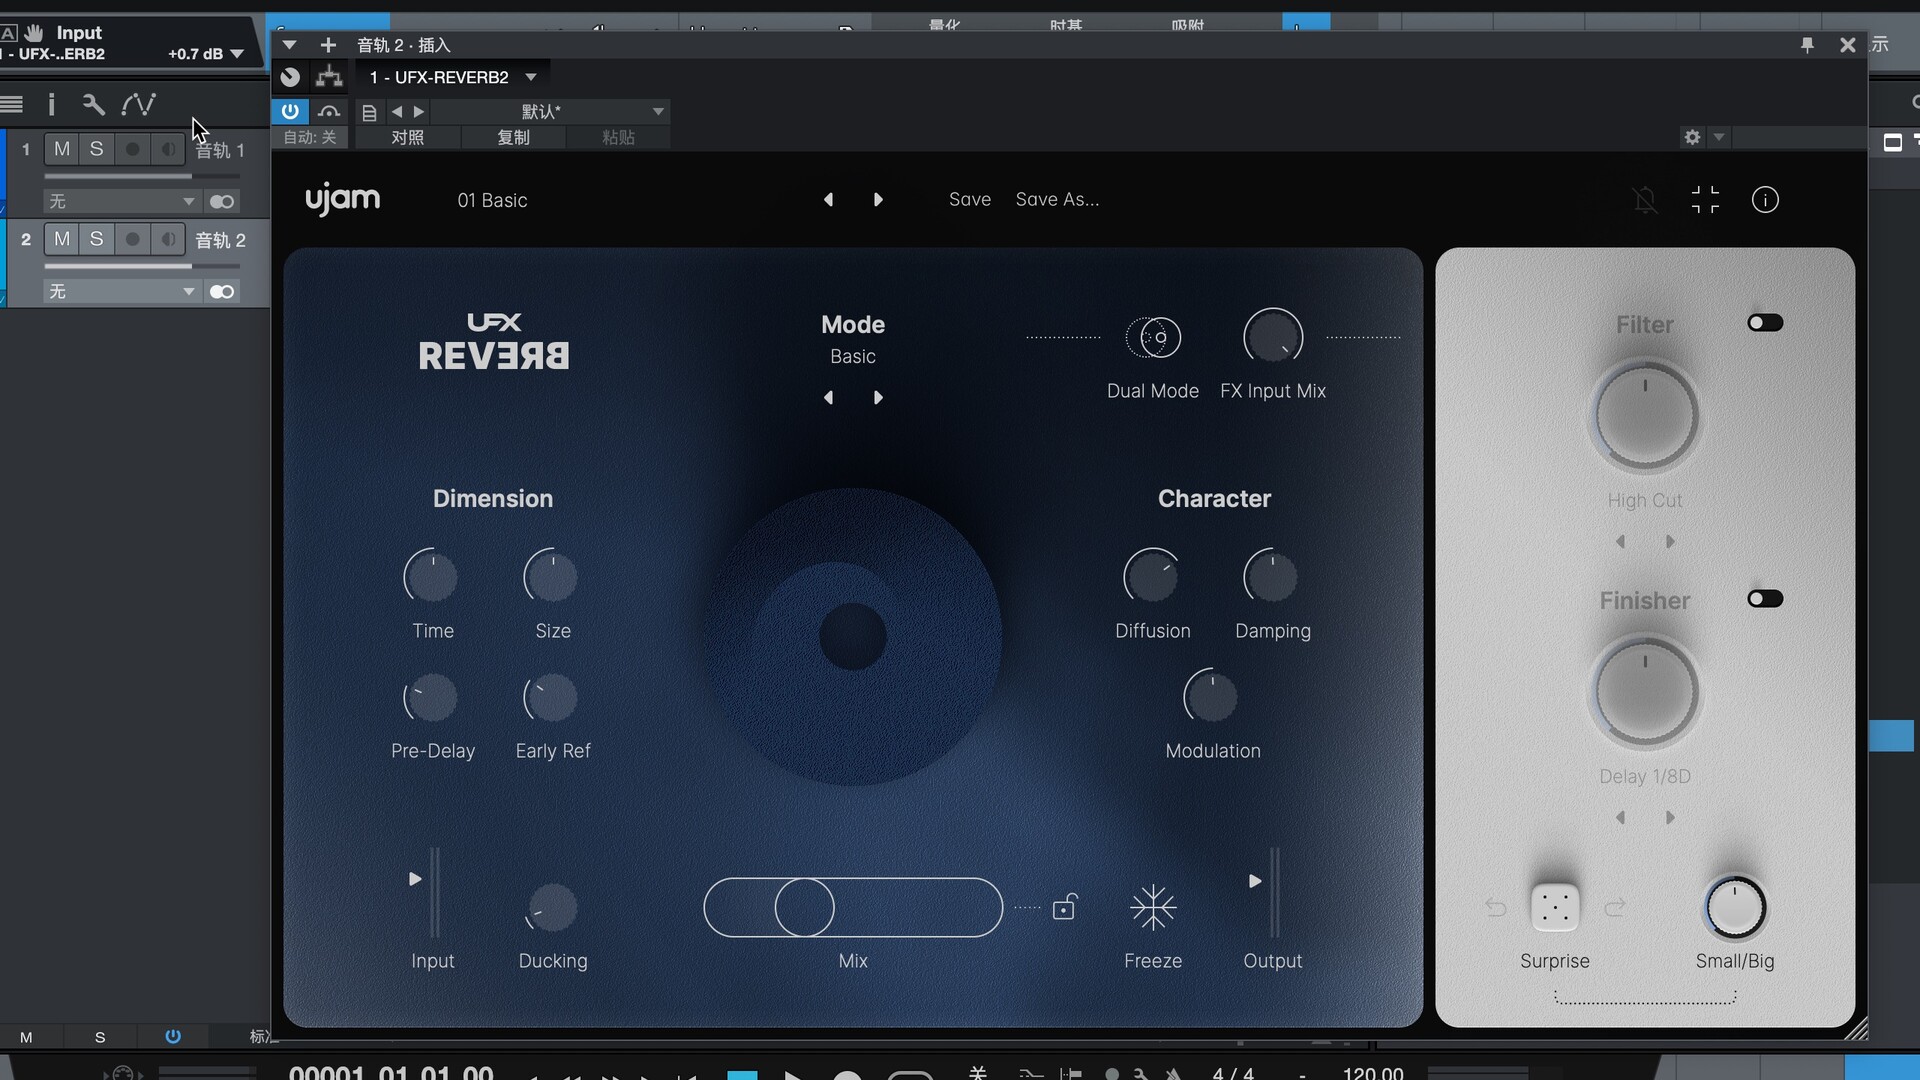
Task: Toggle the stereo link switch on track 1
Action: click(x=222, y=202)
